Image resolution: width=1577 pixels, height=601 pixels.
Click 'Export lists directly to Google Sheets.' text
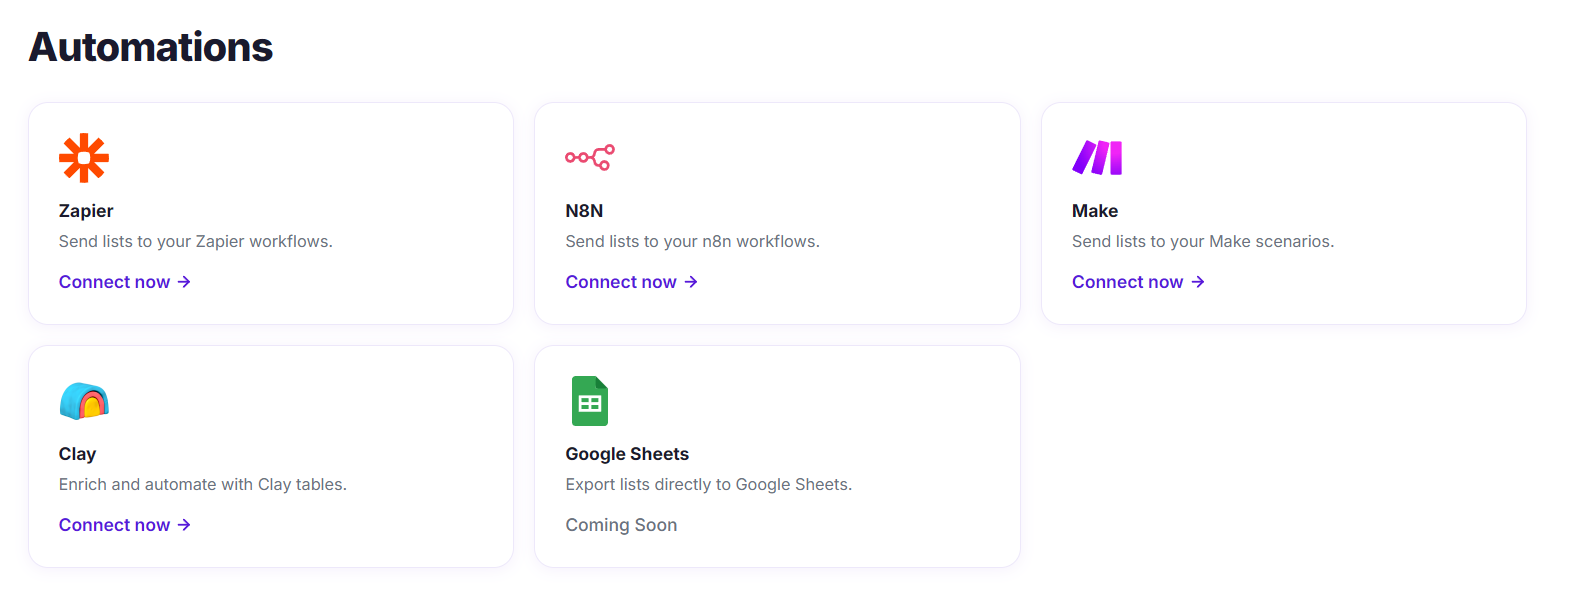pyautogui.click(x=709, y=484)
